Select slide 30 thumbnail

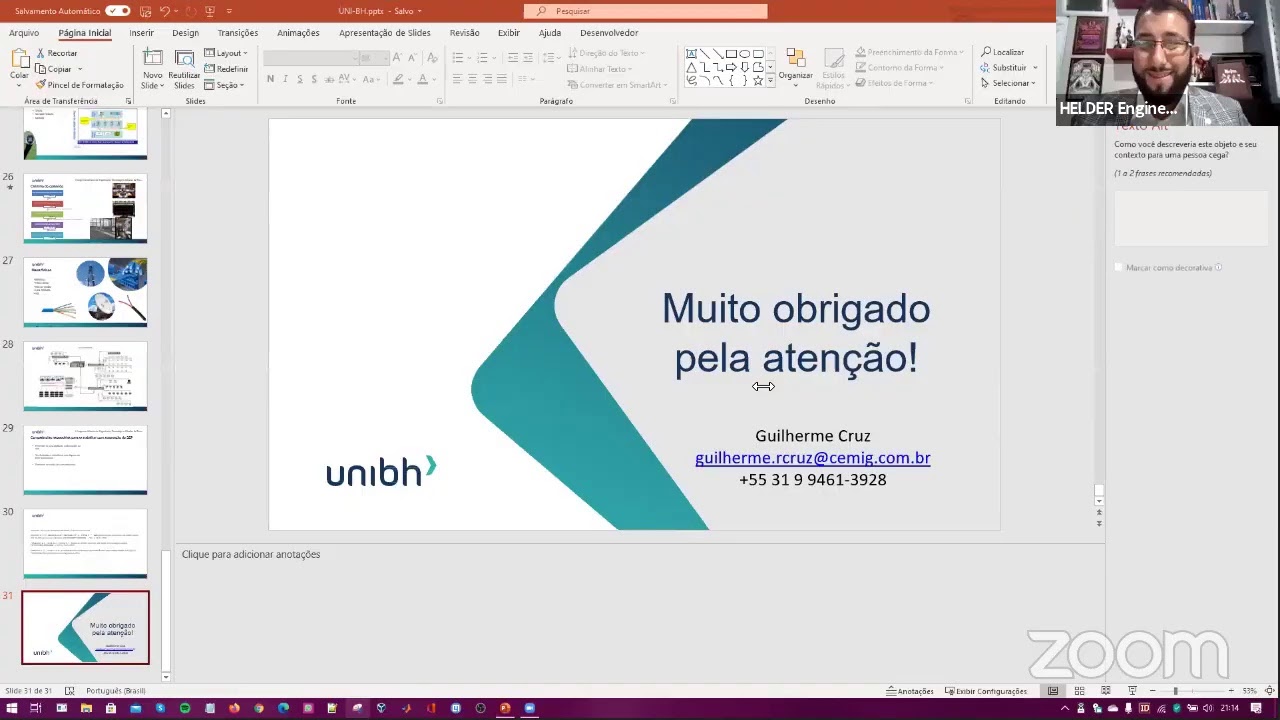click(x=85, y=544)
